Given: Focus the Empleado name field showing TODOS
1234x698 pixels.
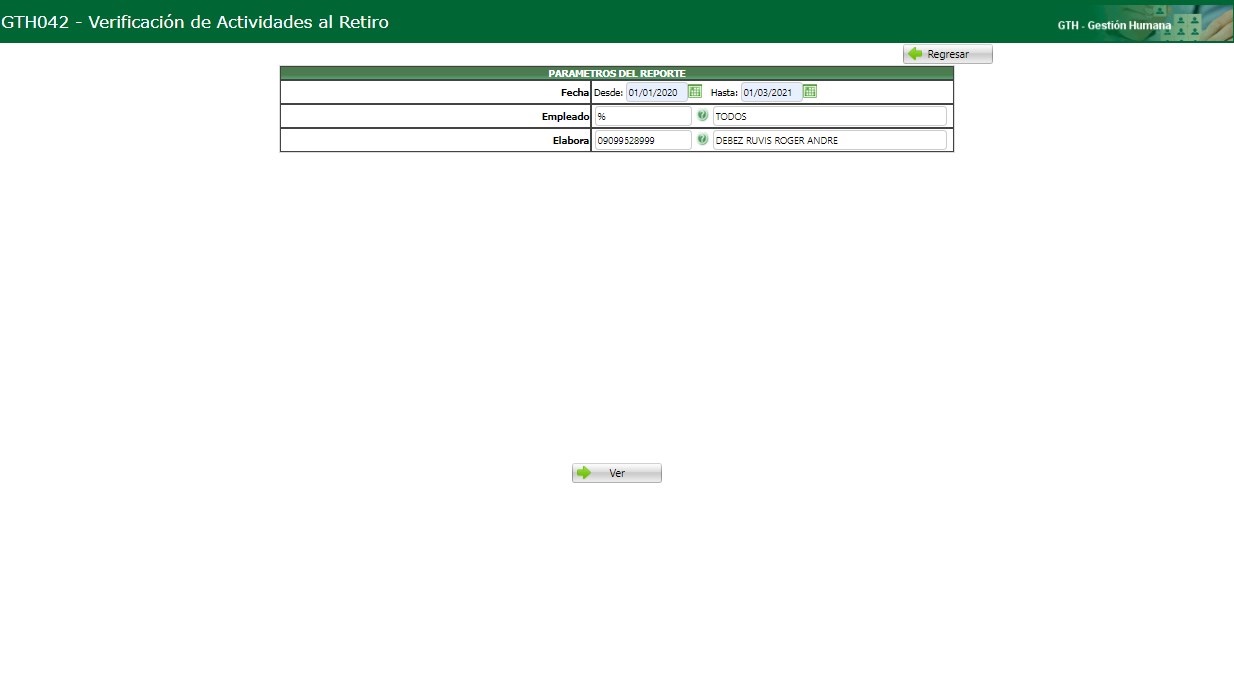Looking at the screenshot, I should [830, 116].
